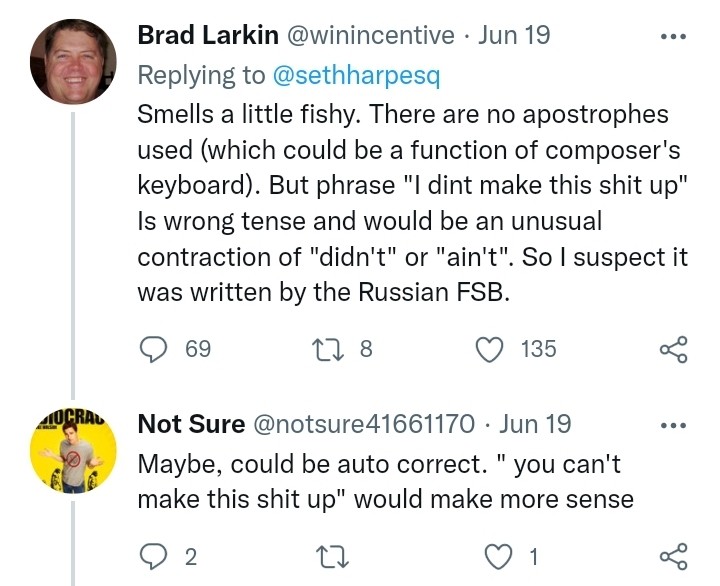Viewport: 720px width, 586px height.
Task: Open Not Sure's profile by name
Action: pyautogui.click(x=191, y=424)
